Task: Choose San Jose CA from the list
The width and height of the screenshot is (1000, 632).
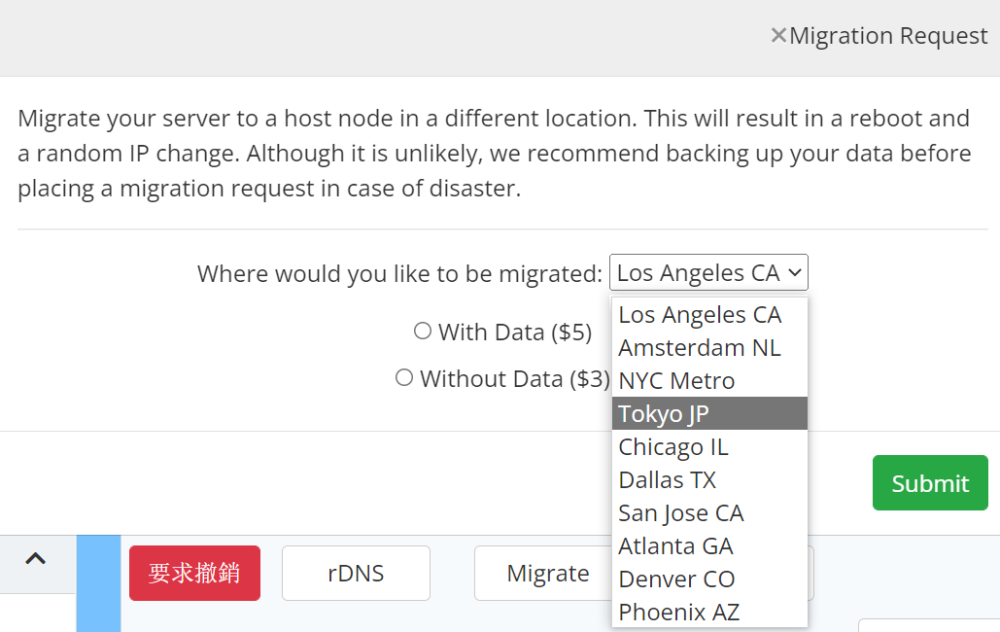Action: [709, 513]
